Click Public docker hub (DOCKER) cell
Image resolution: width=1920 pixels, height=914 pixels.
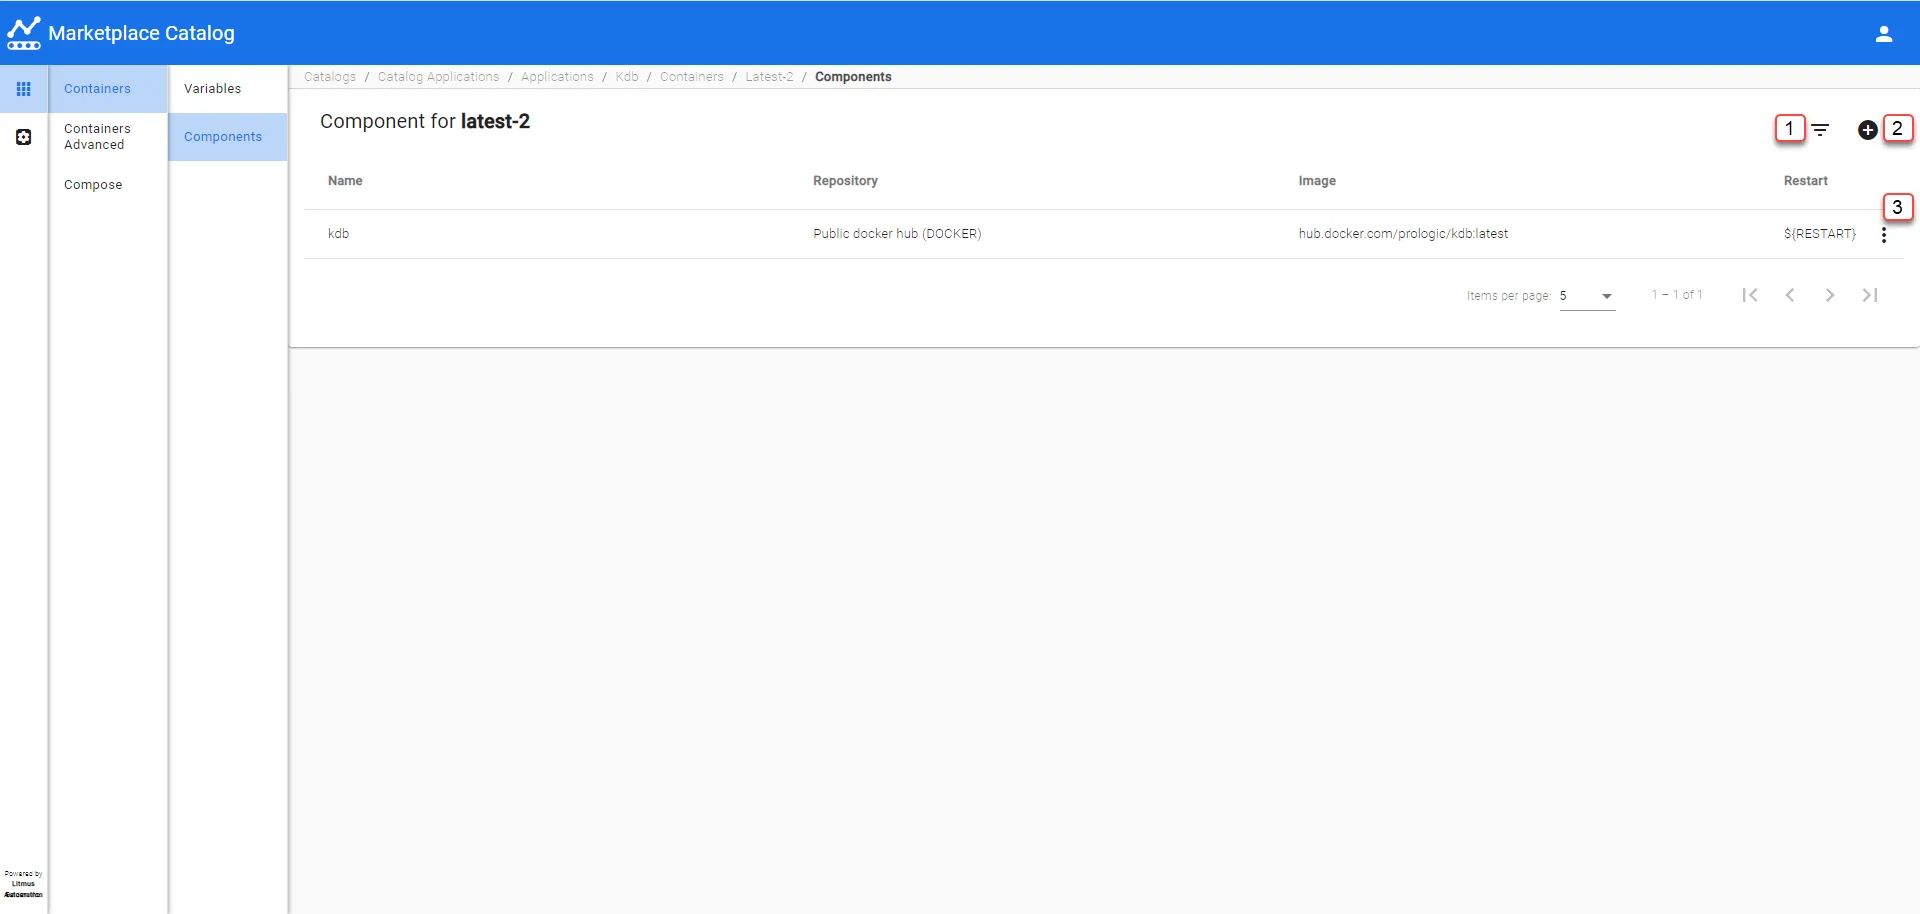(897, 234)
